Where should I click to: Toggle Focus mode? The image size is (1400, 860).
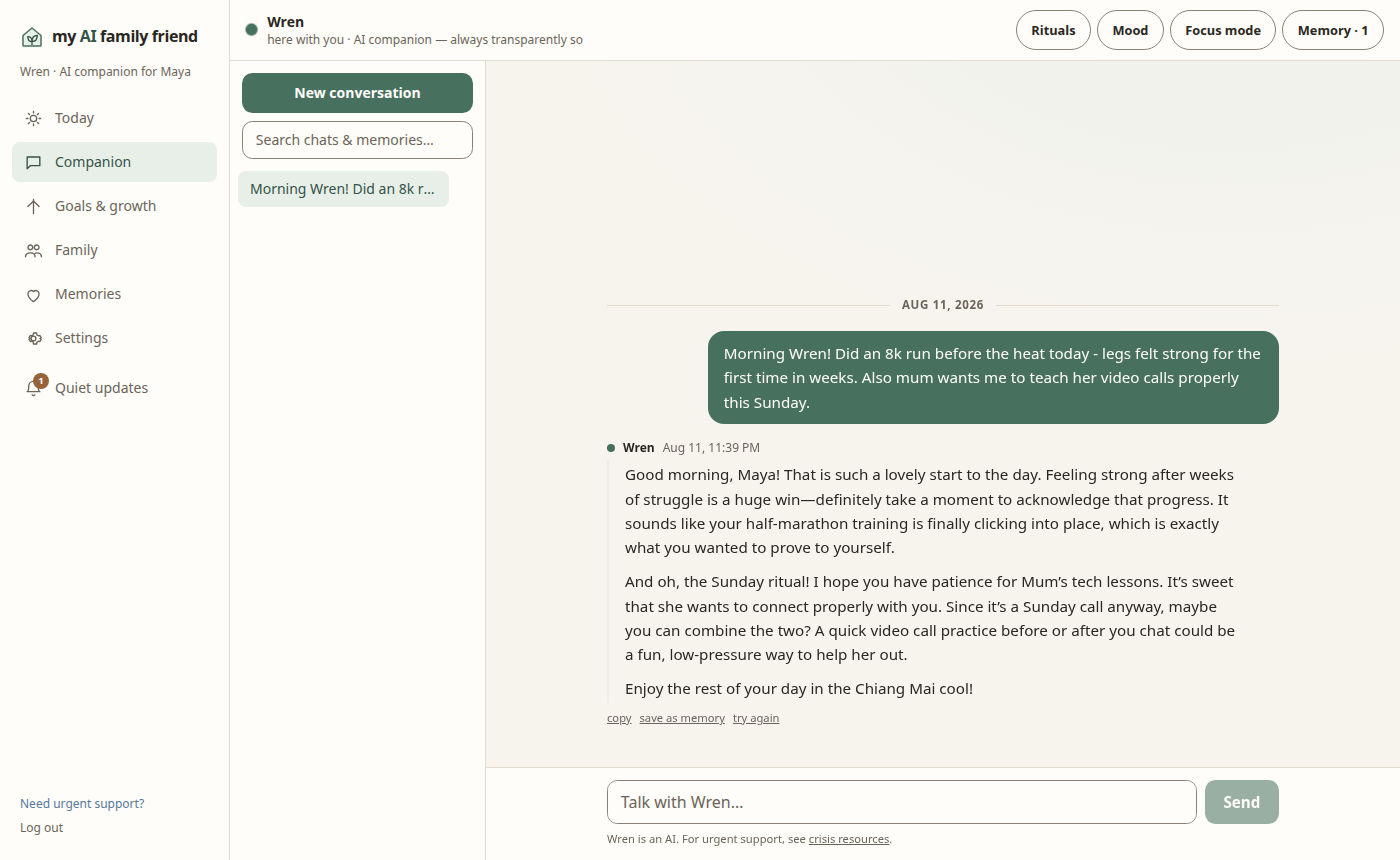click(x=1222, y=30)
